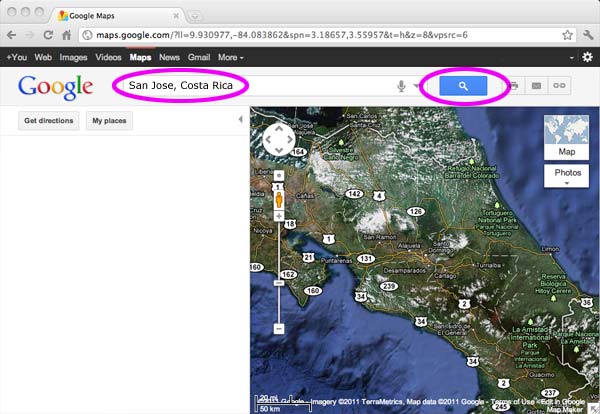
Task: Click the Puntarenas map label
Action: (x=336, y=261)
